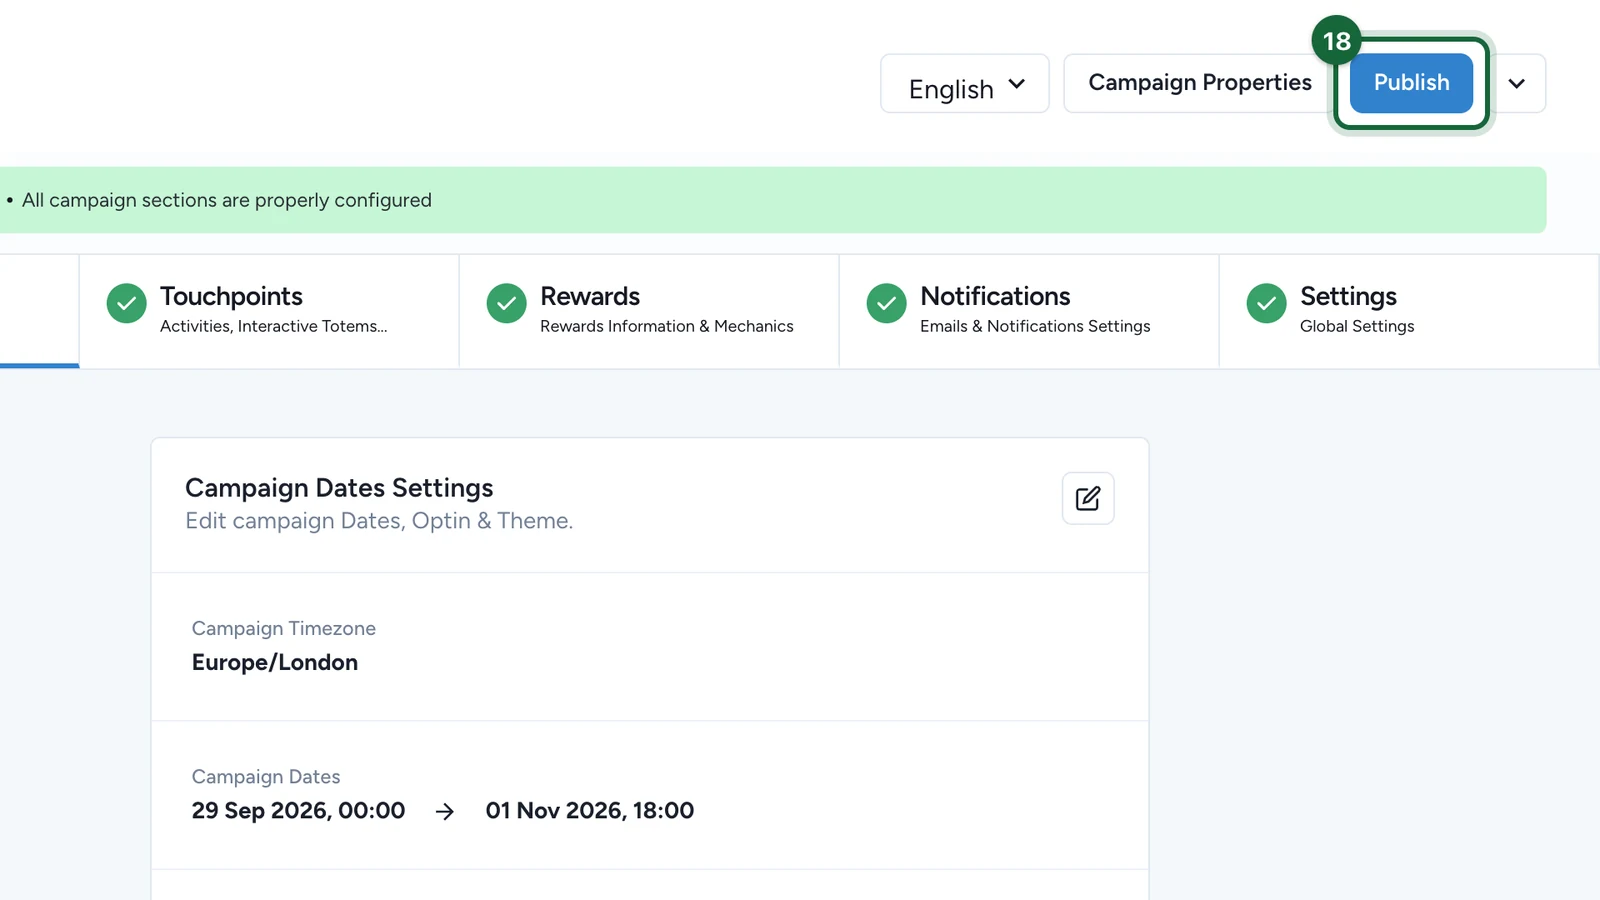1600x900 pixels.
Task: Go to the Settings tab
Action: pos(1409,311)
